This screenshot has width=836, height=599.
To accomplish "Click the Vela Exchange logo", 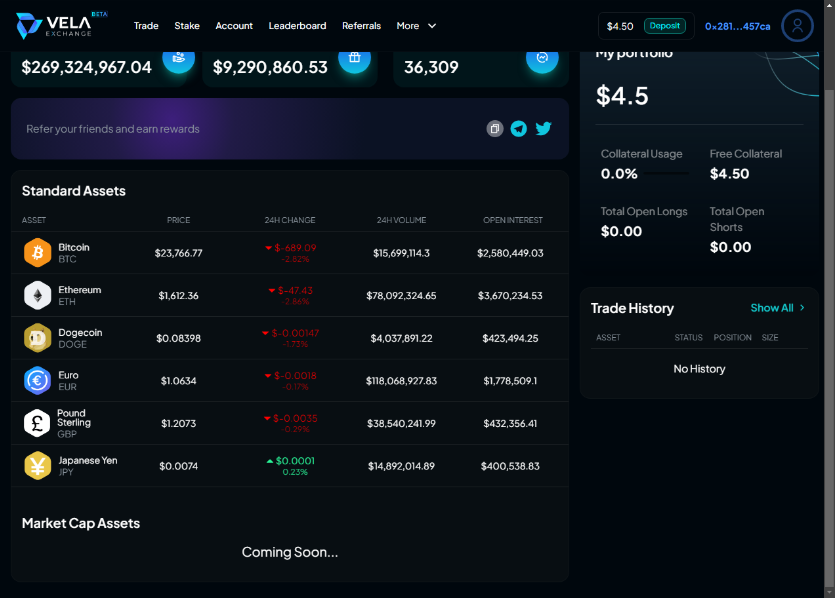I will tap(60, 26).
